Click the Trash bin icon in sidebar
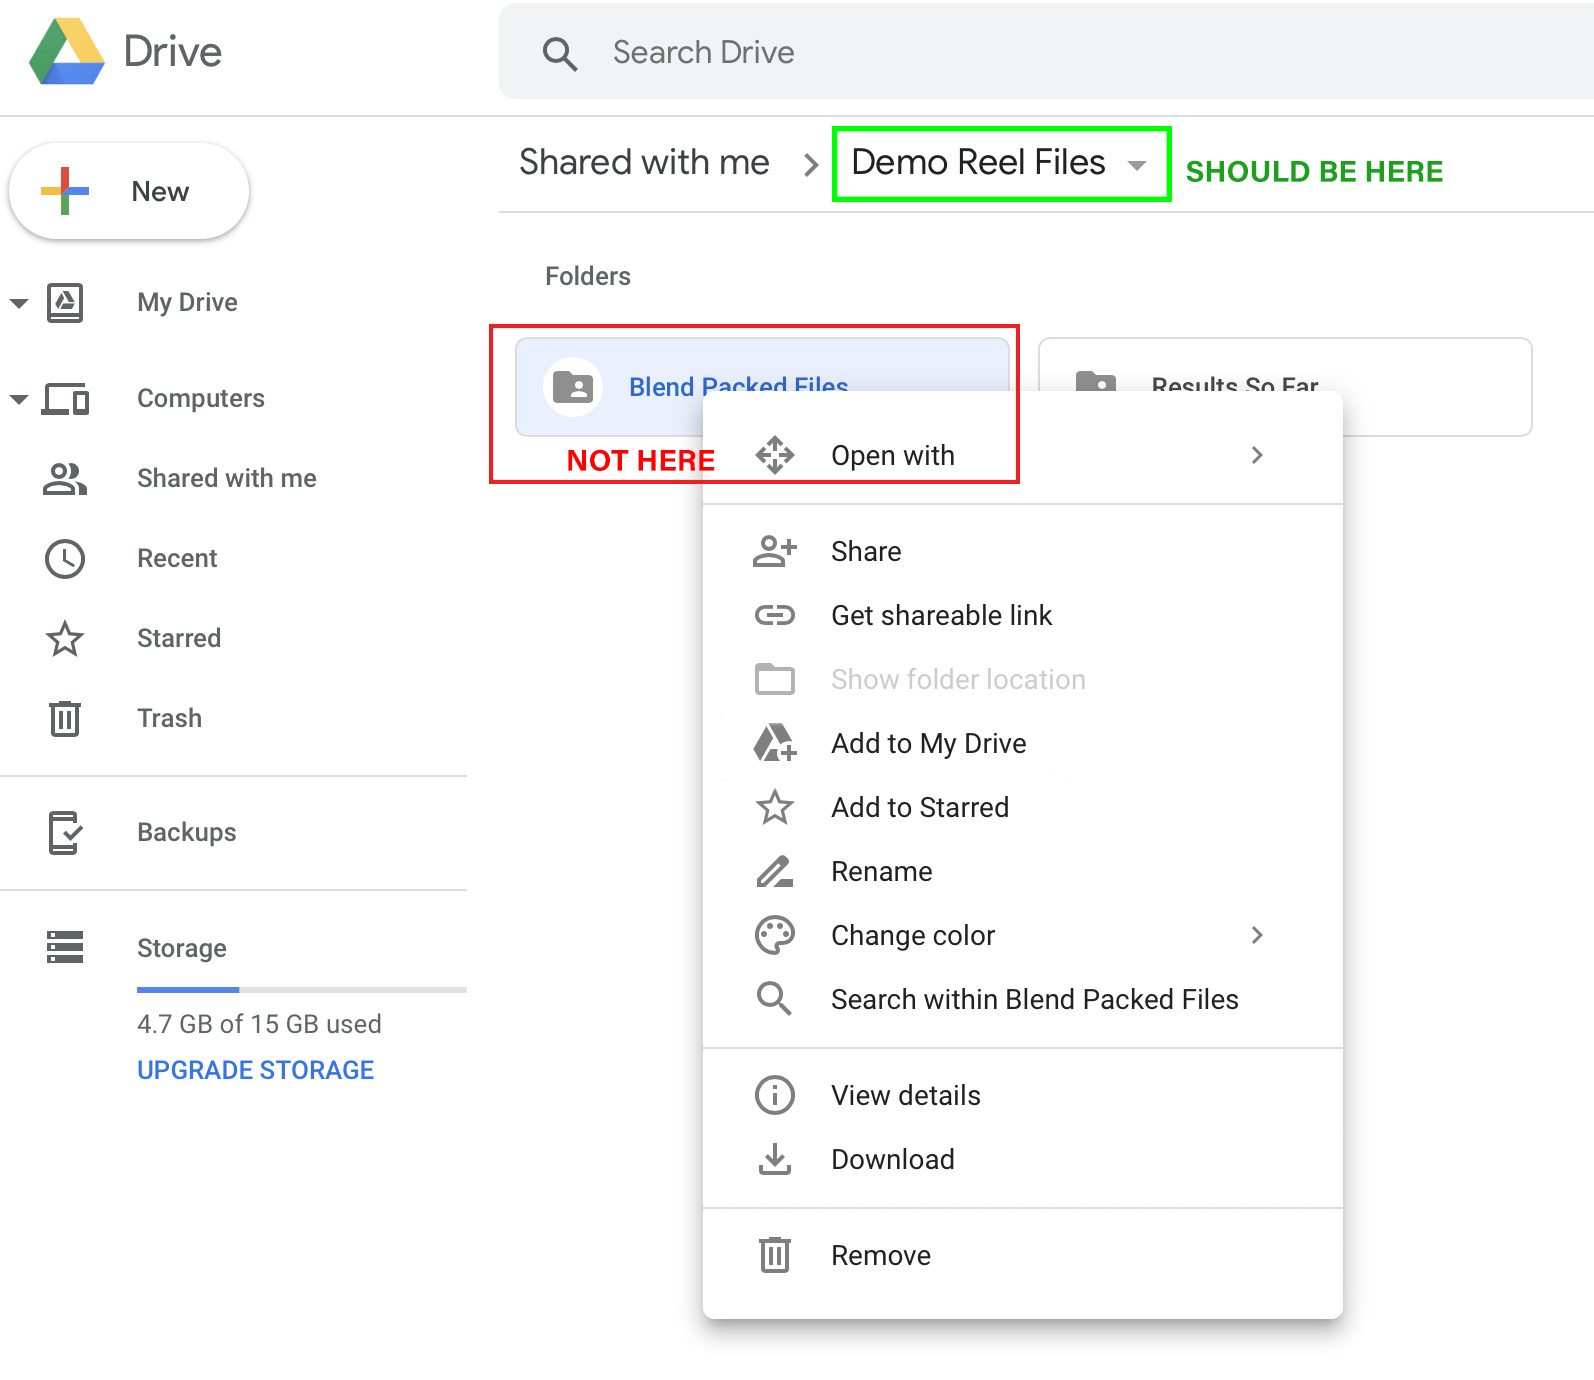The height and width of the screenshot is (1380, 1594). click(65, 718)
